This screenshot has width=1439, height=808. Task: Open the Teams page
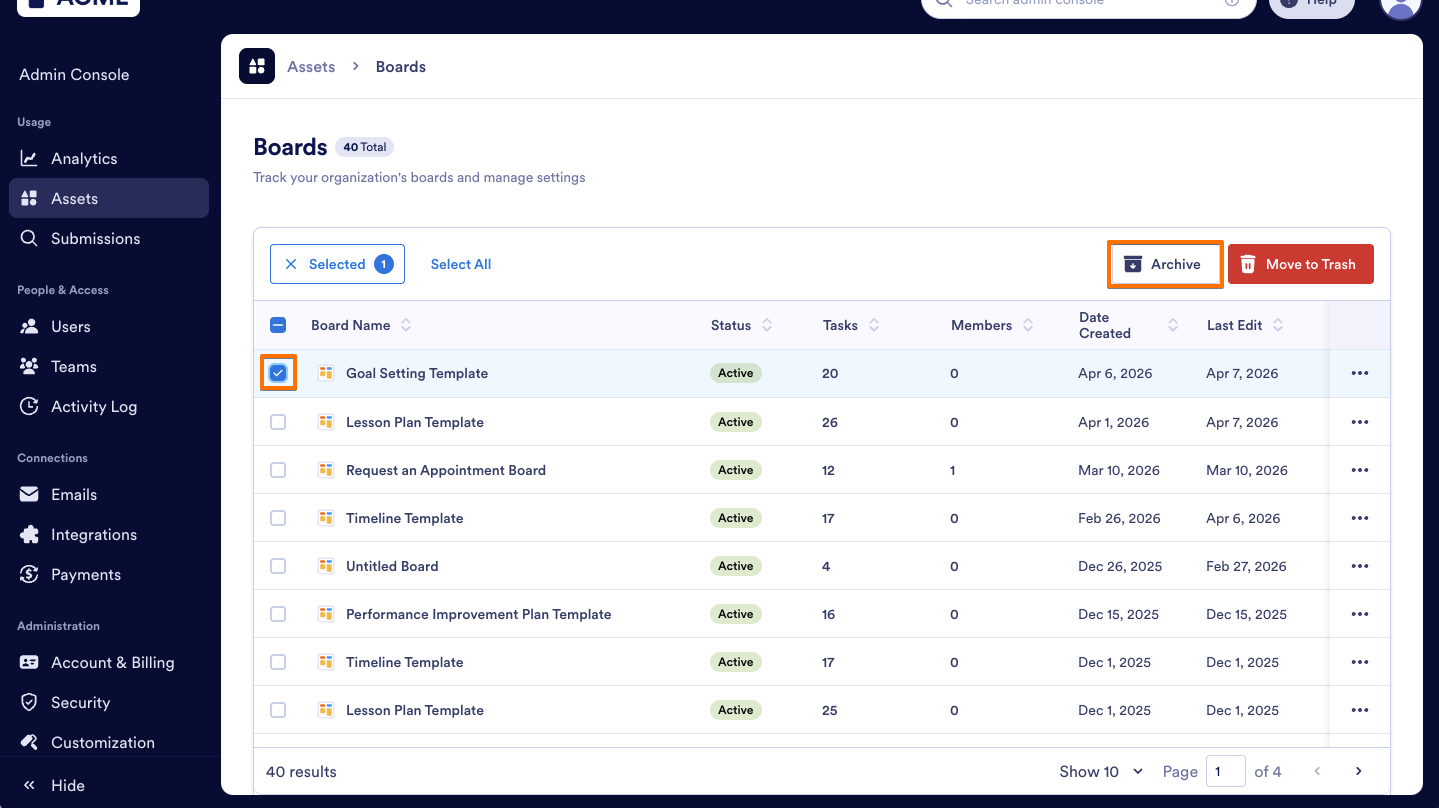tap(74, 366)
